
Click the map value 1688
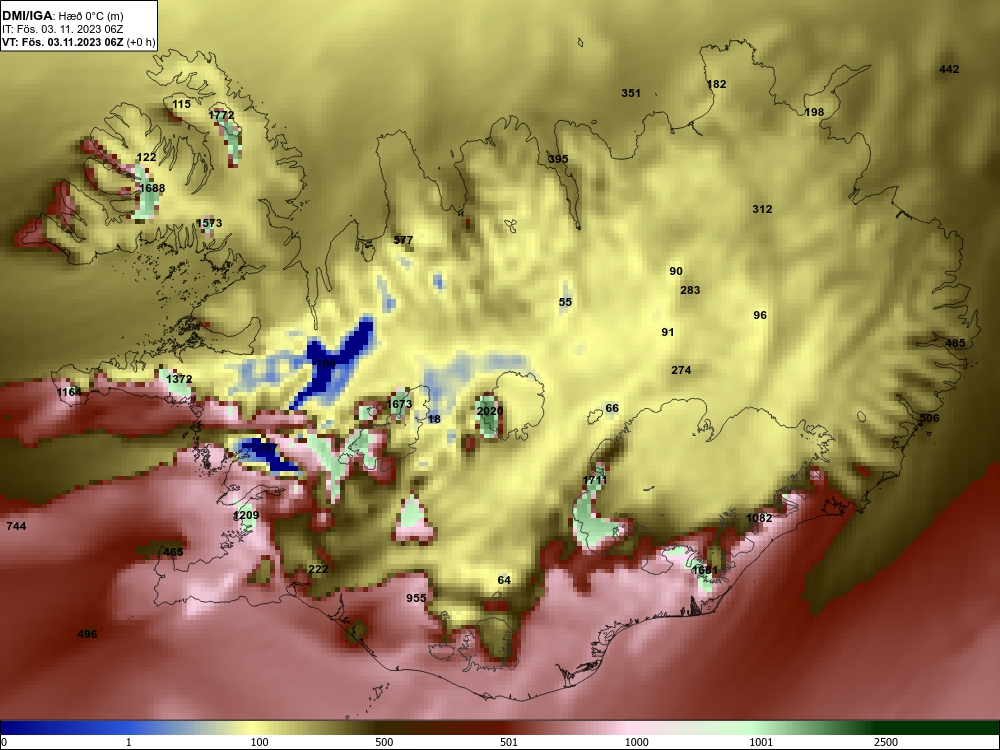pos(152,188)
